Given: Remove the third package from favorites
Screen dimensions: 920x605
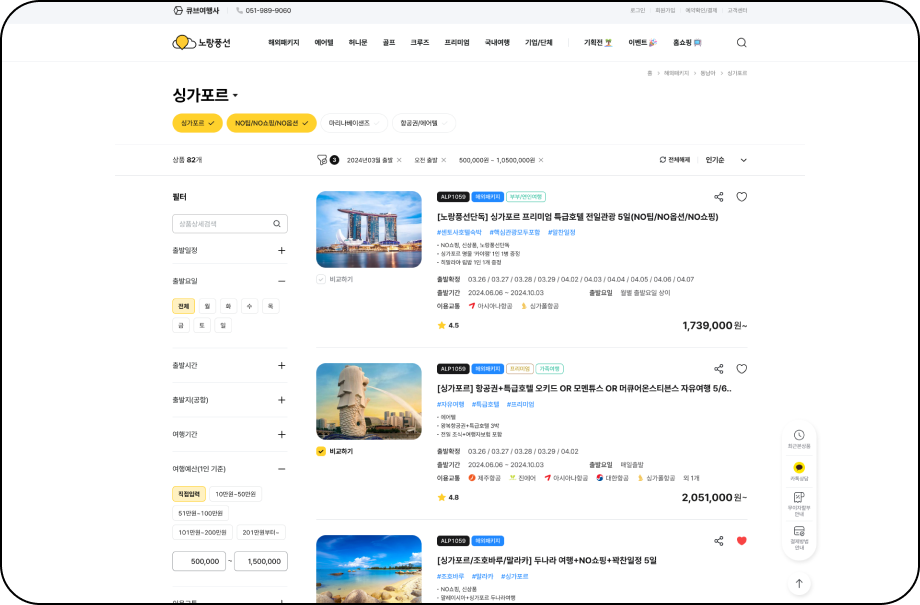Looking at the screenshot, I should tap(741, 541).
